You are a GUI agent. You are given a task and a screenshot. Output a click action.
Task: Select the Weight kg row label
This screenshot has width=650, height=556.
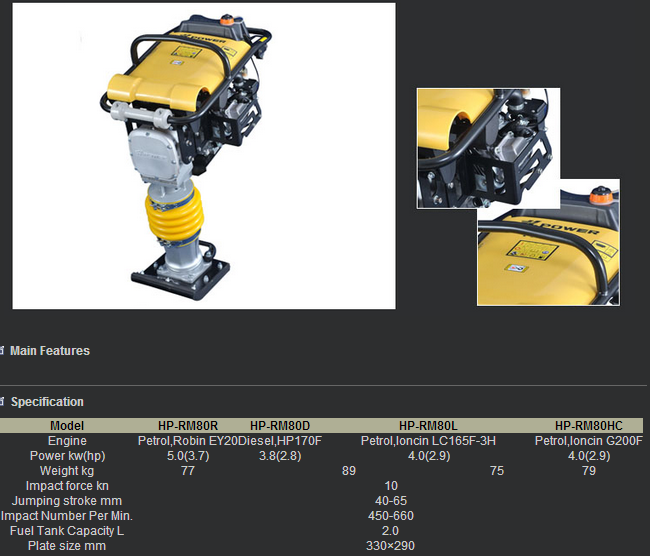click(67, 471)
